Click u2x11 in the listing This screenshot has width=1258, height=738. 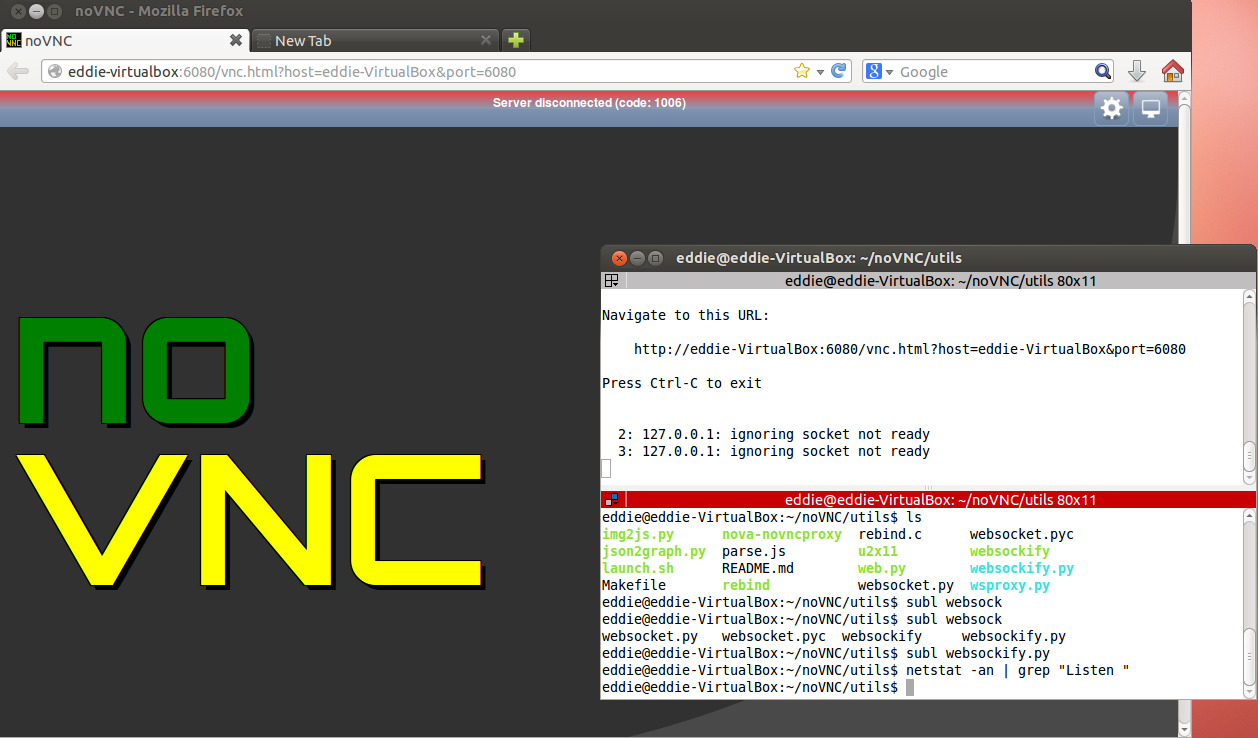point(878,551)
